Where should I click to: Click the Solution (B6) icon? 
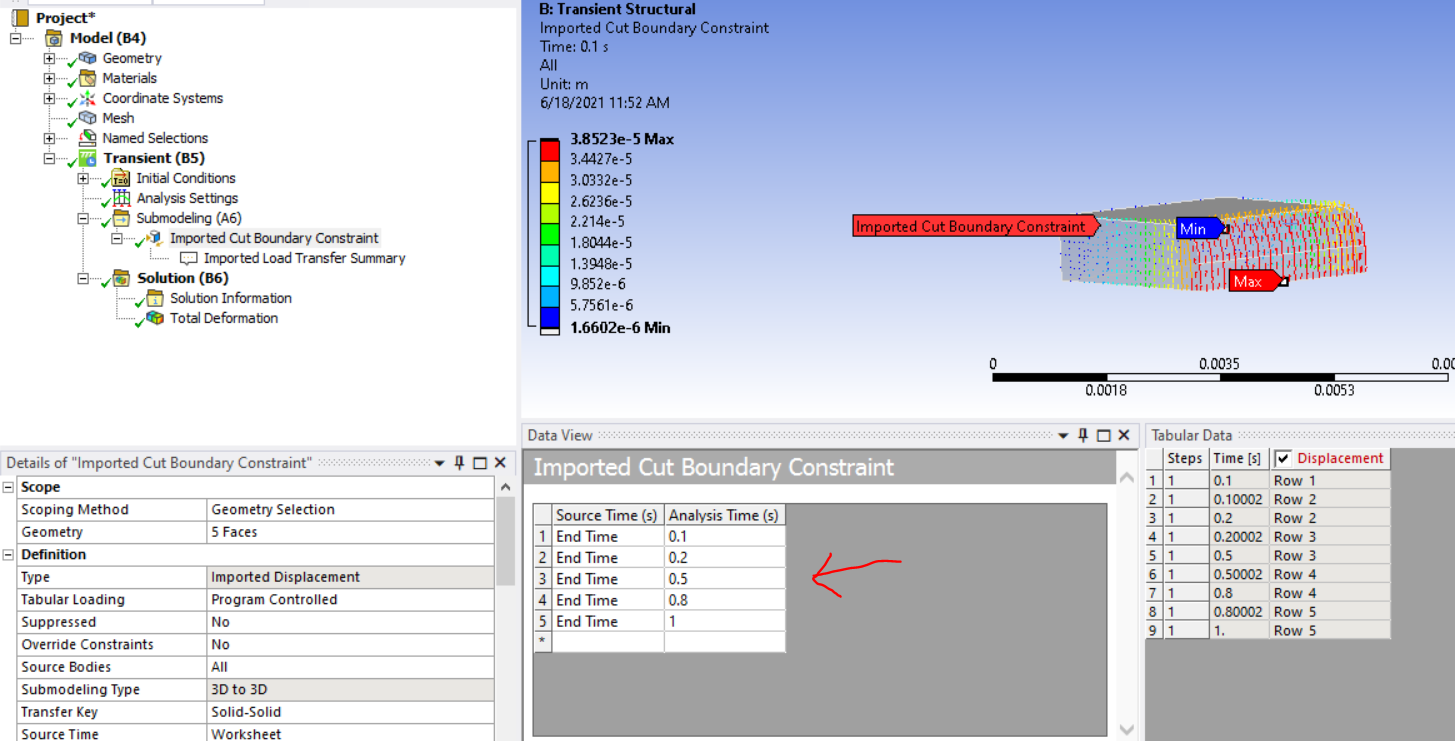[x=121, y=278]
